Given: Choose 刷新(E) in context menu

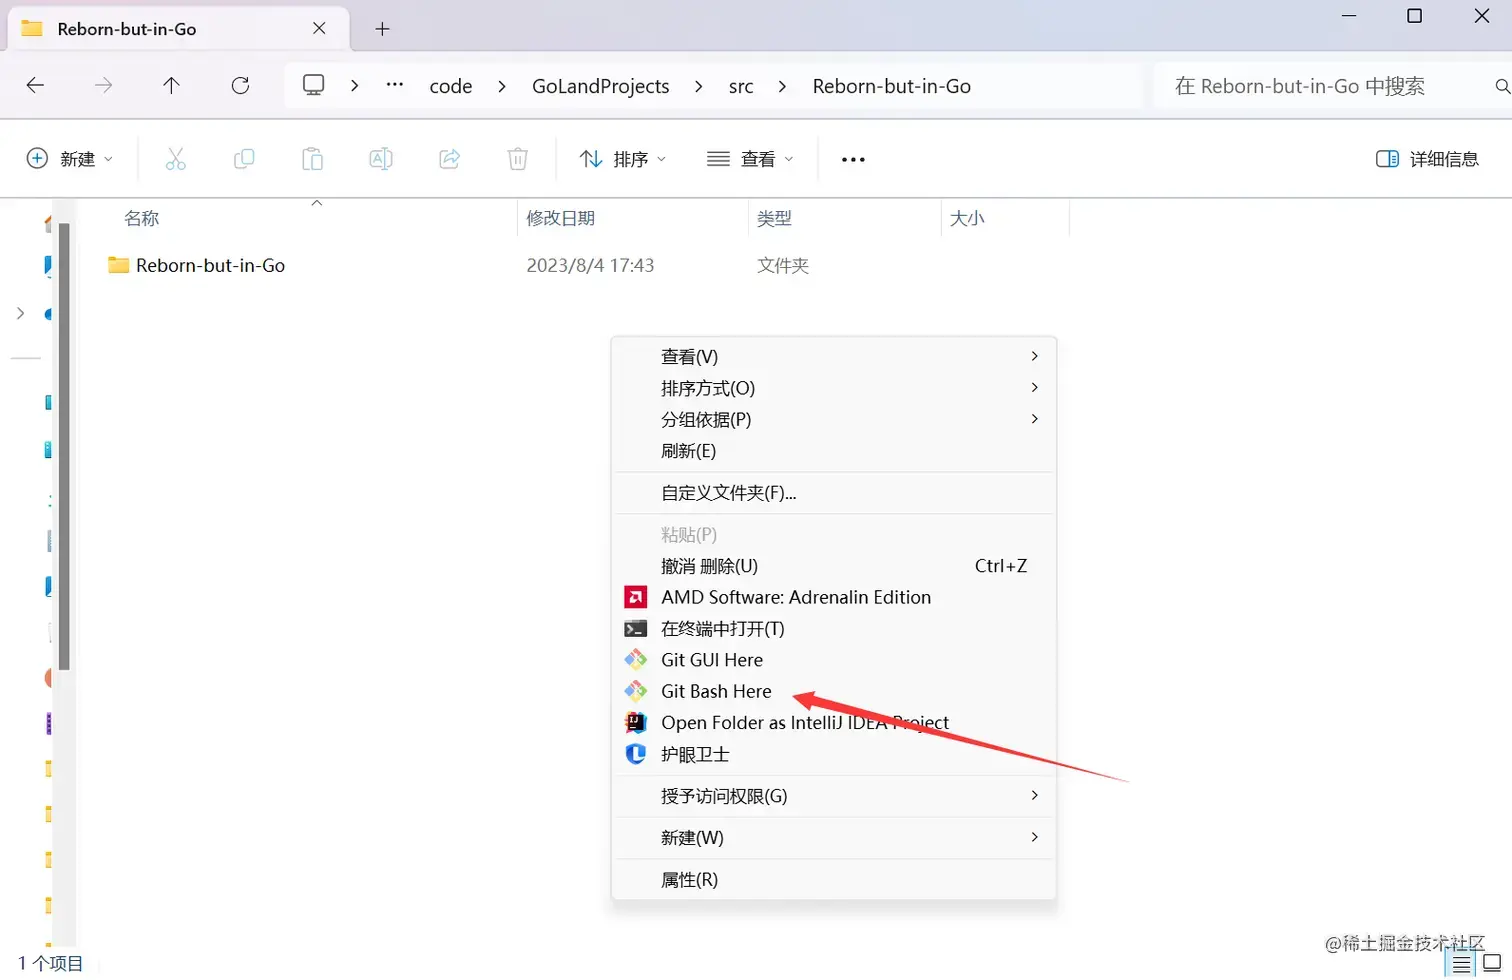Looking at the screenshot, I should pos(834,451).
